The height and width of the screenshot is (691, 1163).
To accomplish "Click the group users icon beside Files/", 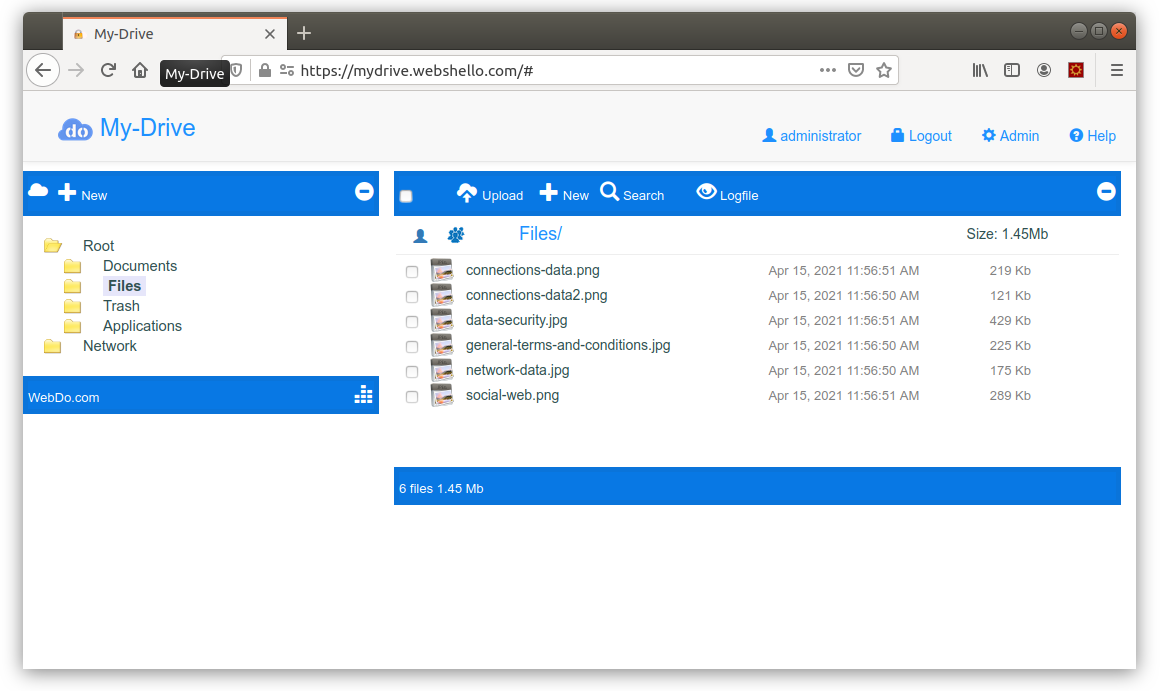I will coord(456,235).
